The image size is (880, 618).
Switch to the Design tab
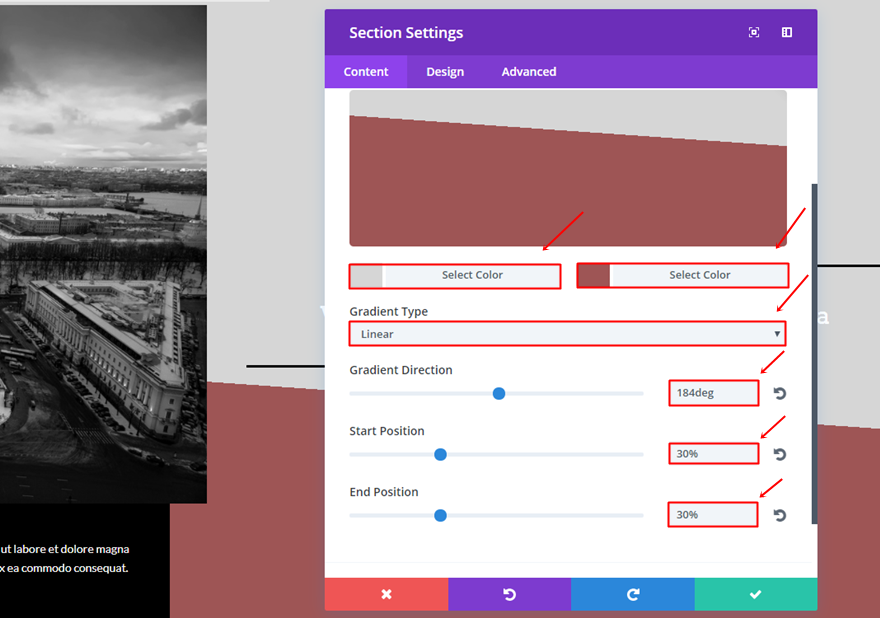click(445, 72)
